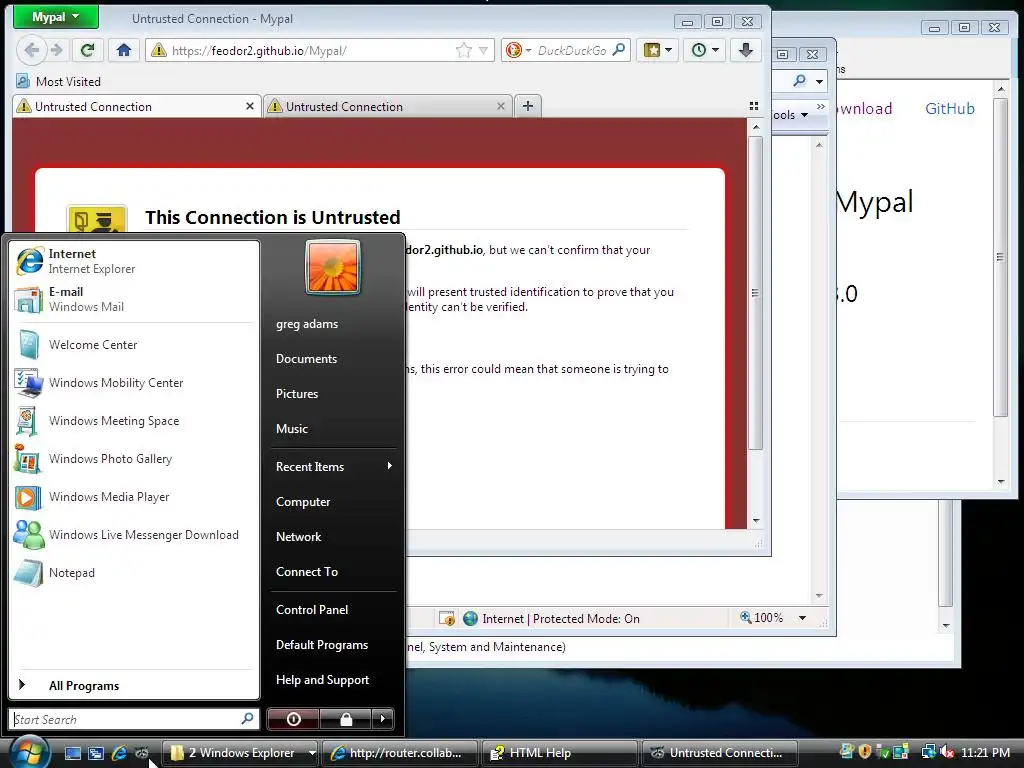Click the muted volume tray icon
Image resolution: width=1024 pixels, height=768 pixels.
coord(946,752)
